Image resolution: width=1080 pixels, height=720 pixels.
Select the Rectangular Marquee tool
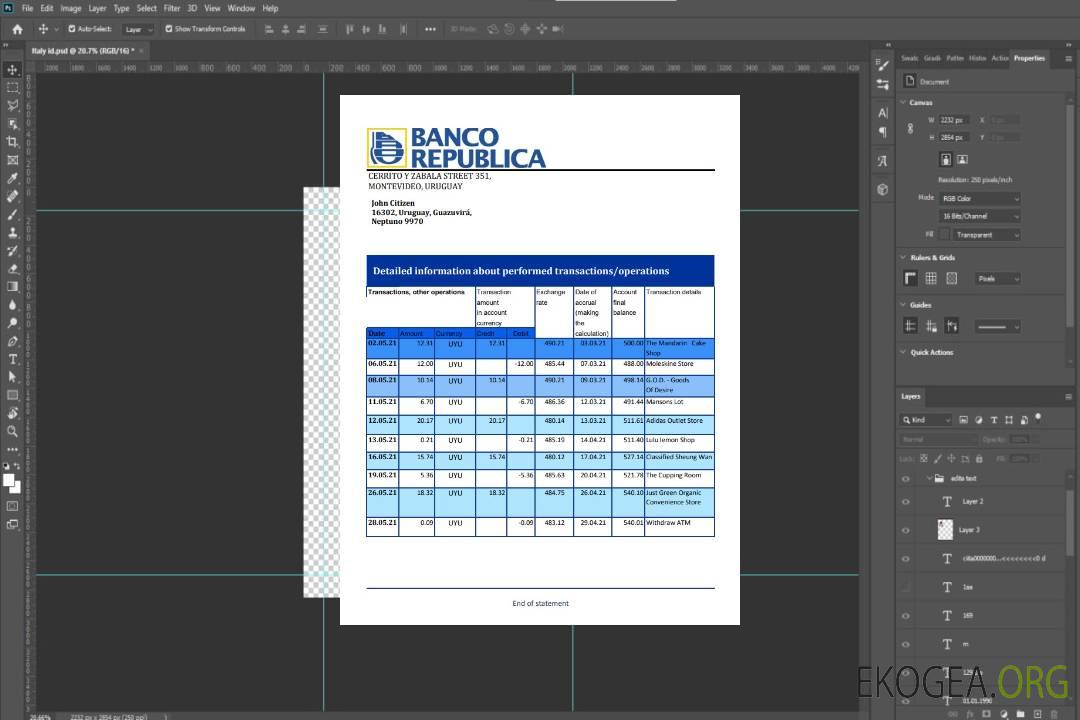(12, 88)
